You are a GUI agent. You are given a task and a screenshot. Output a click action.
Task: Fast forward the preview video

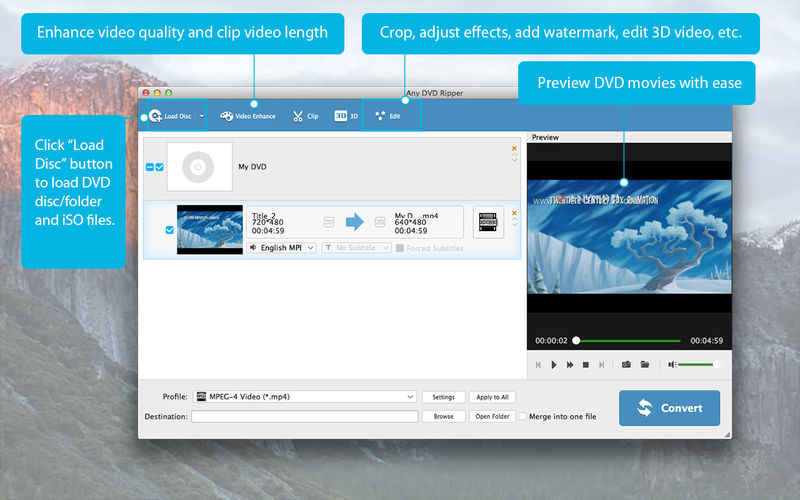(x=570, y=365)
